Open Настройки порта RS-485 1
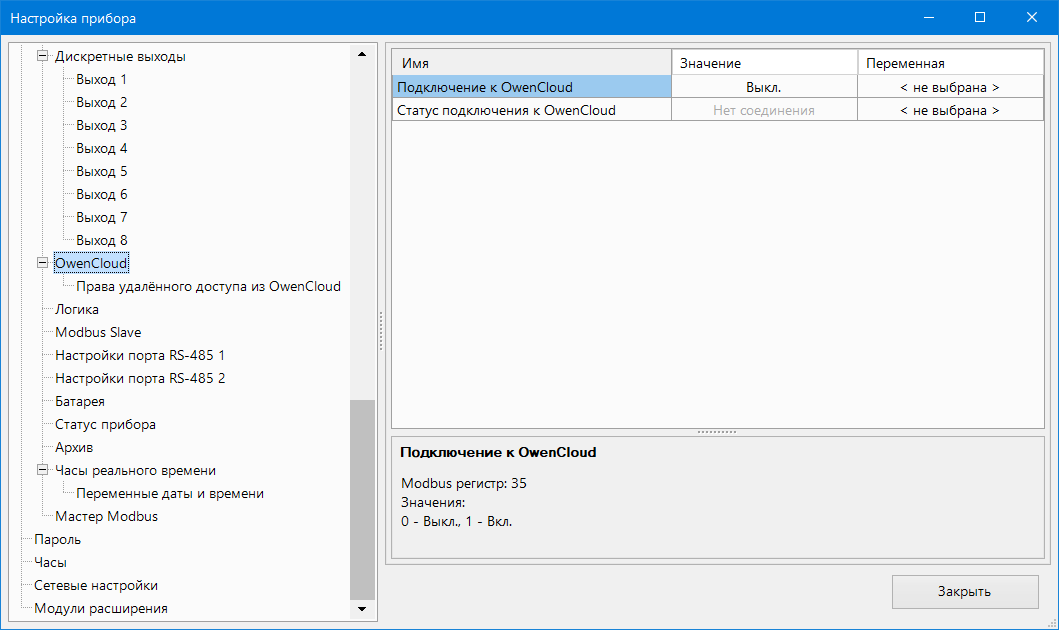The height and width of the screenshot is (630, 1059). (140, 355)
